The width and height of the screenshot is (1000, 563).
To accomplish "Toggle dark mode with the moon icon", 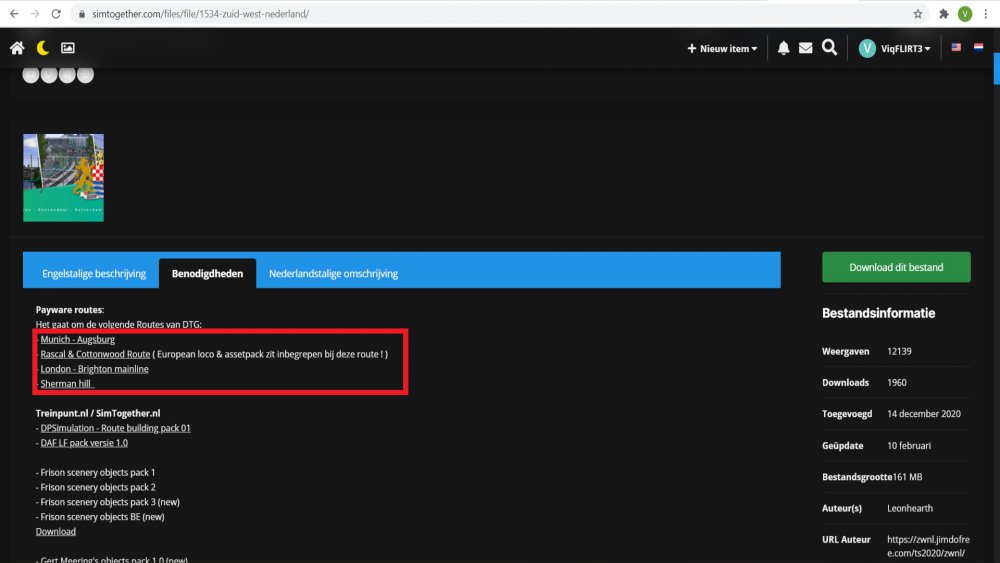I will [43, 48].
